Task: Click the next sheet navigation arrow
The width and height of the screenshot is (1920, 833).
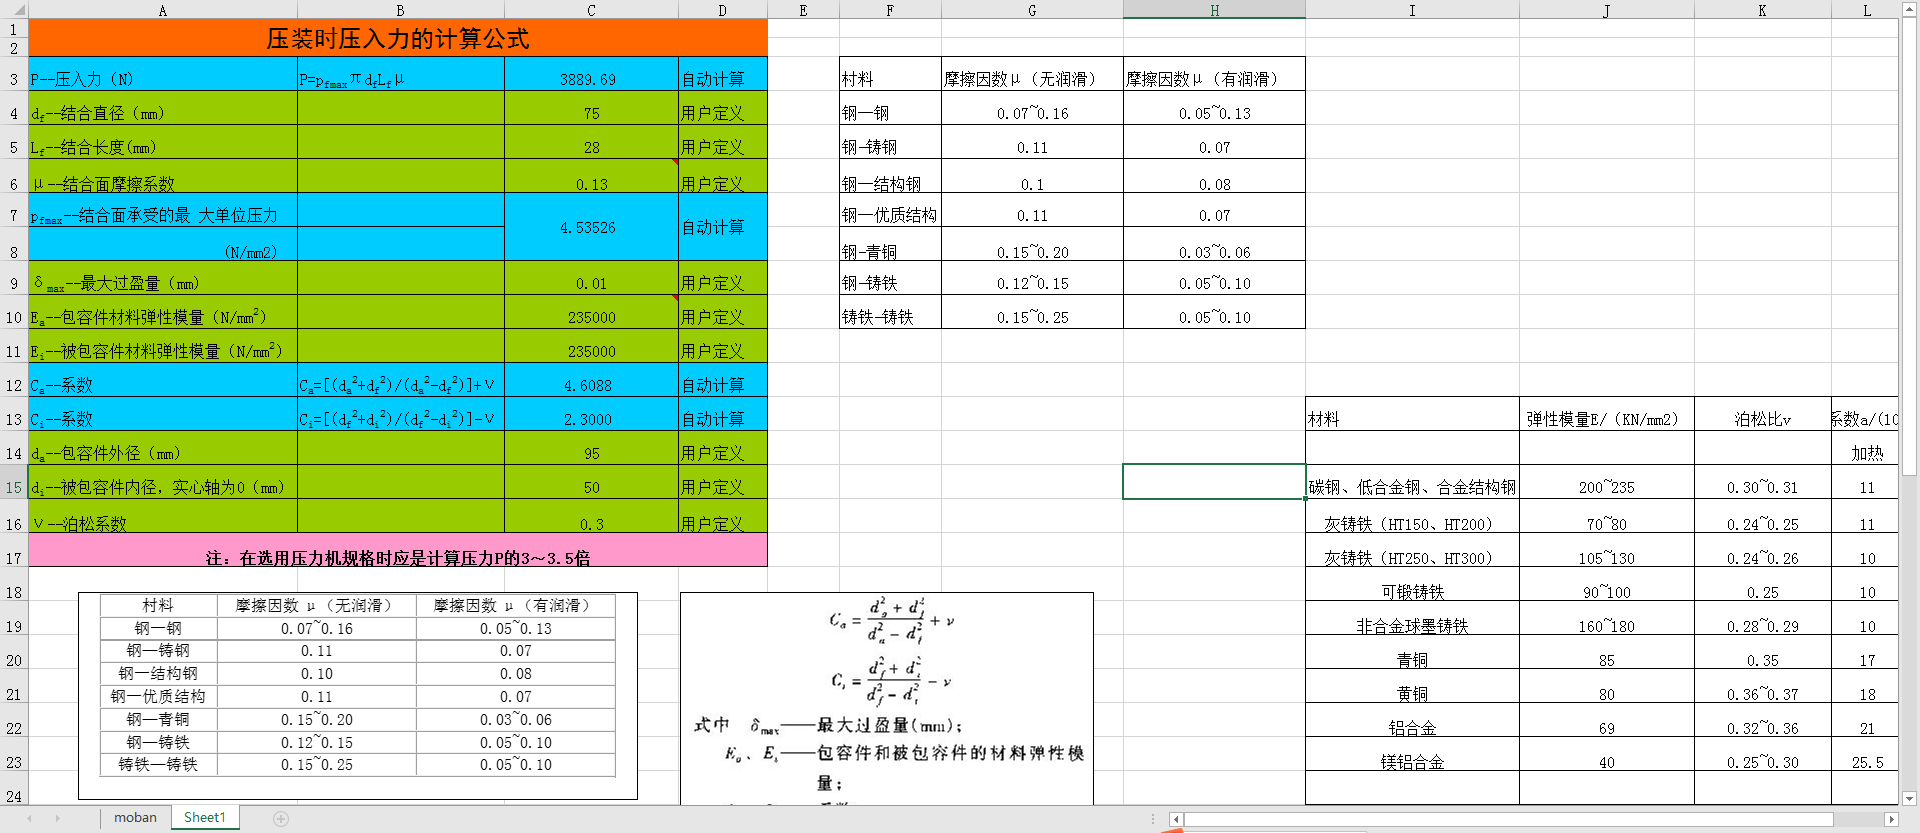Action: (x=57, y=818)
